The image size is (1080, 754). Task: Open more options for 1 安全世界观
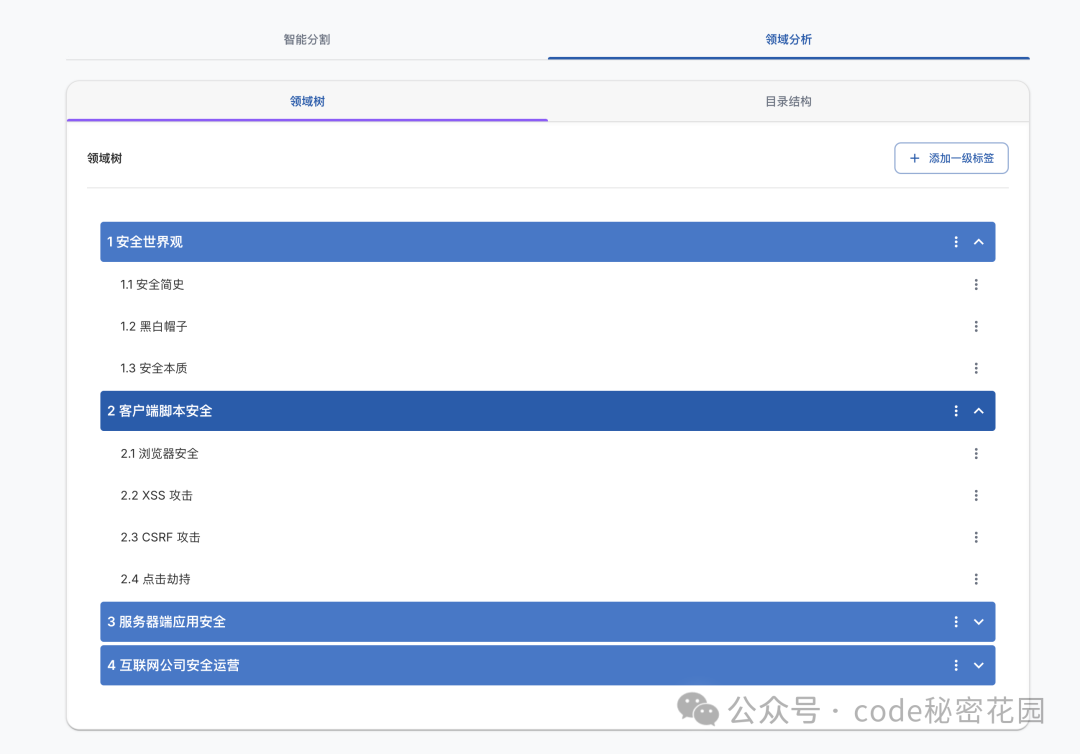[955, 242]
